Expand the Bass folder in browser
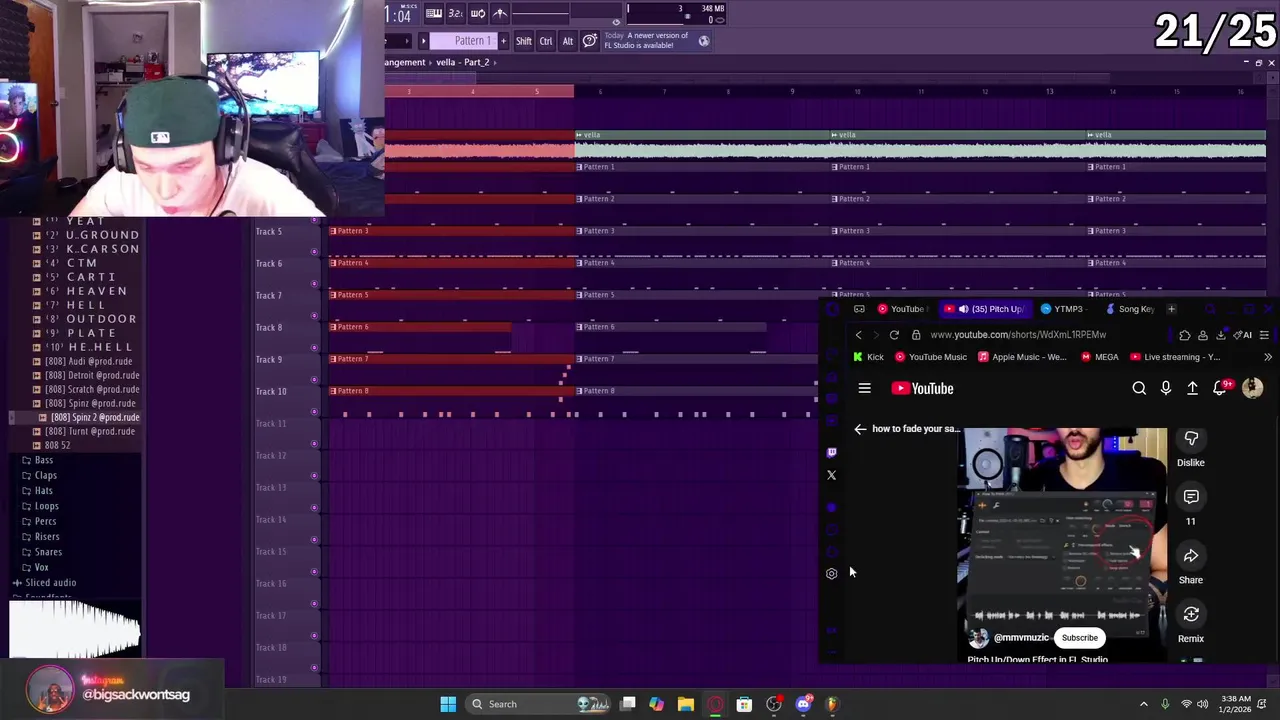The height and width of the screenshot is (720, 1280). (38, 460)
